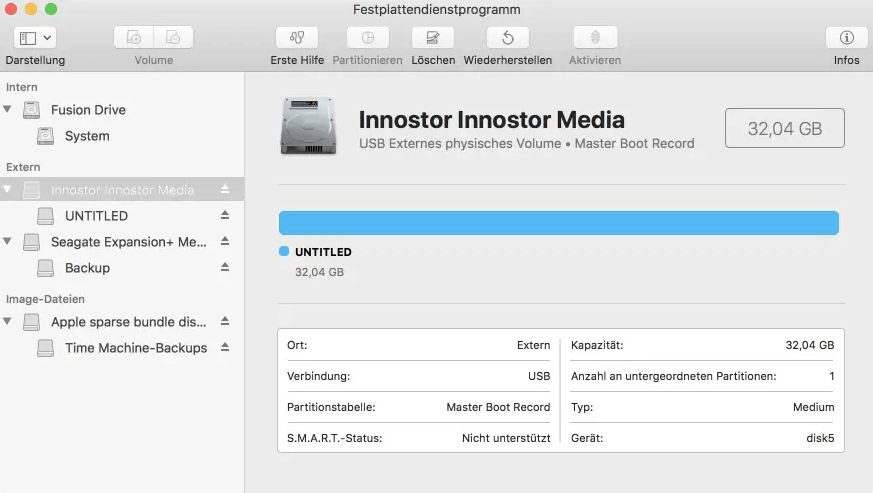Click the Erste Hilfe label
This screenshot has height=493, width=873.
tap(297, 60)
